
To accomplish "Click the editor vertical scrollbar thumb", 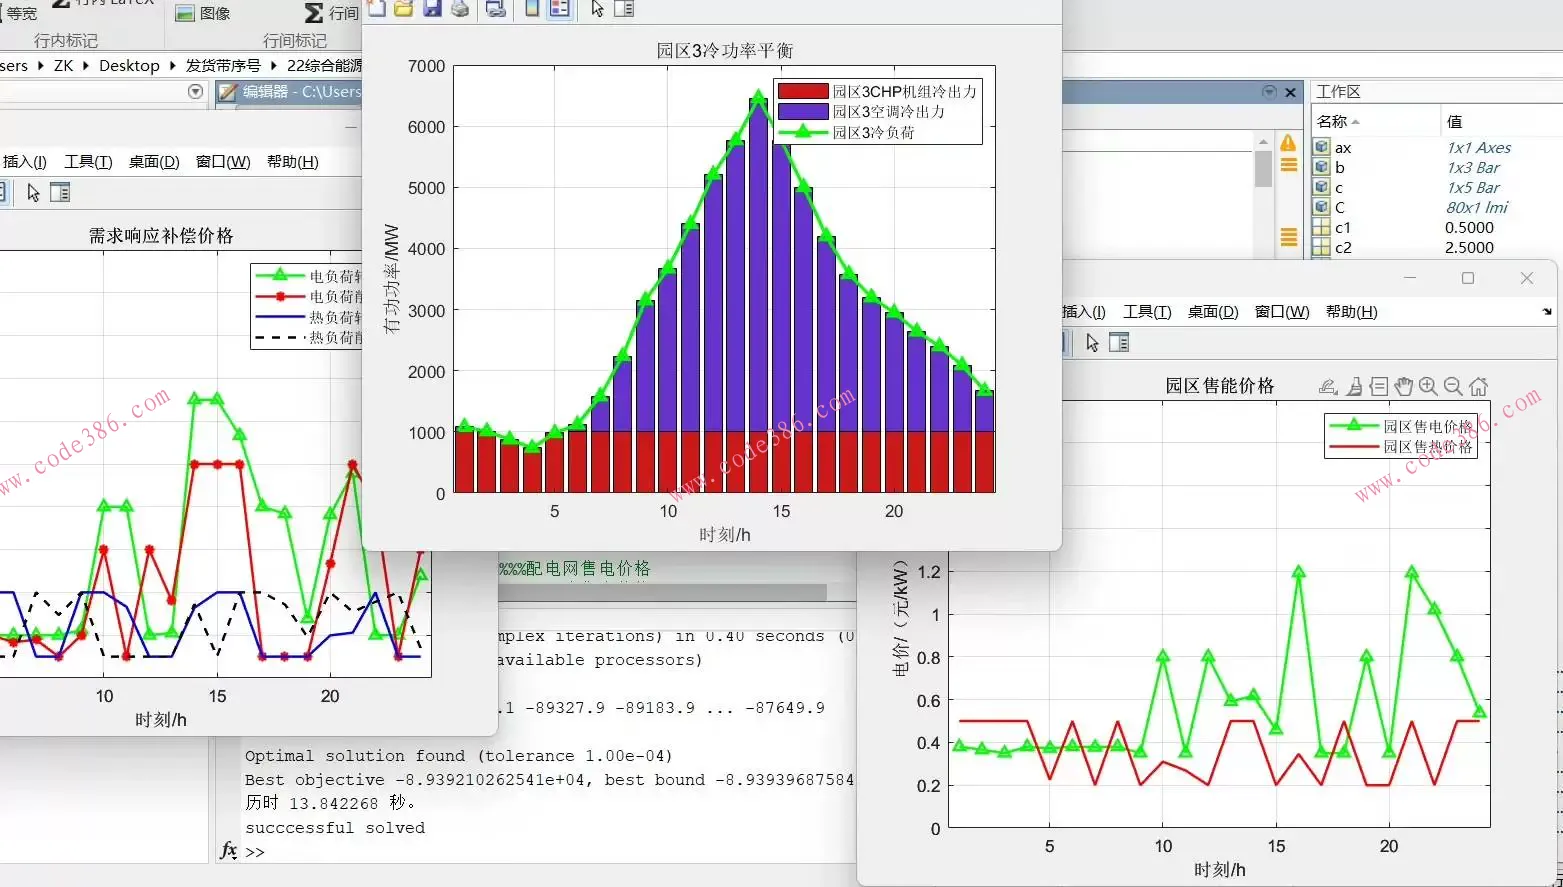I will pos(1263,169).
